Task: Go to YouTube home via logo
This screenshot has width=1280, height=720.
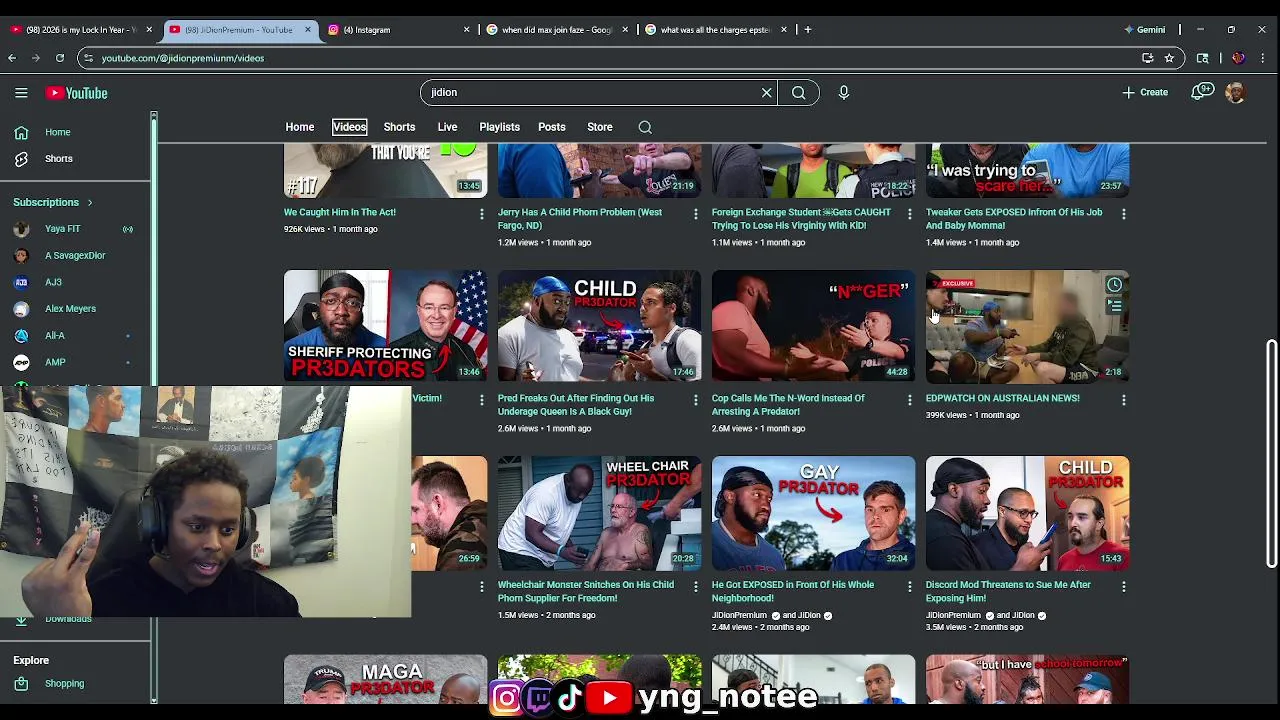Action: [x=77, y=93]
